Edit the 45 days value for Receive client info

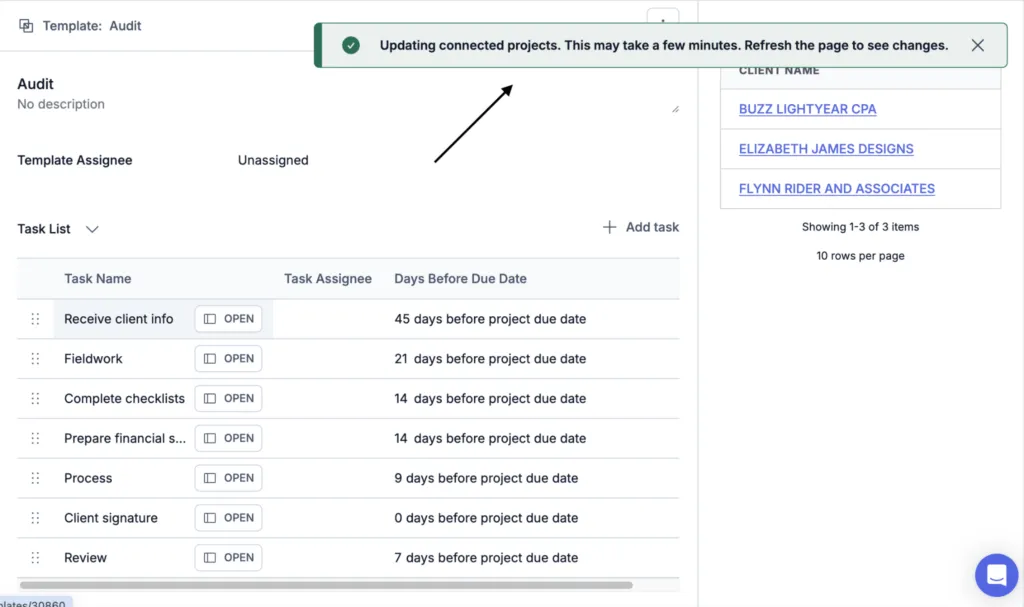coord(402,319)
